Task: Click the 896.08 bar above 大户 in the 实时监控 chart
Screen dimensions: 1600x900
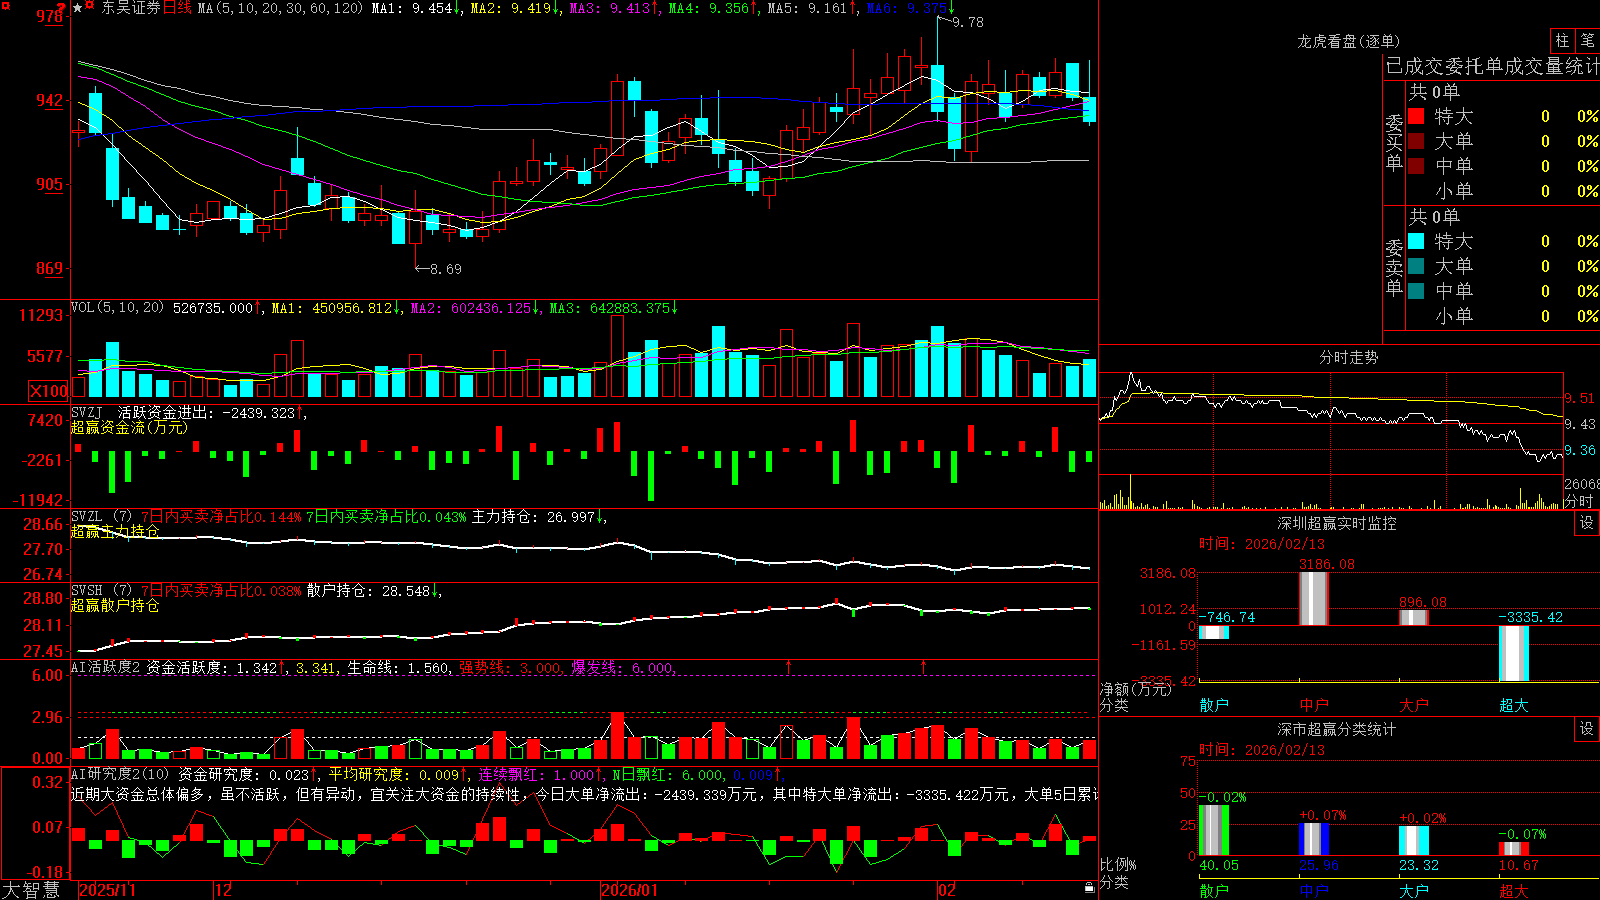Action: (1414, 618)
